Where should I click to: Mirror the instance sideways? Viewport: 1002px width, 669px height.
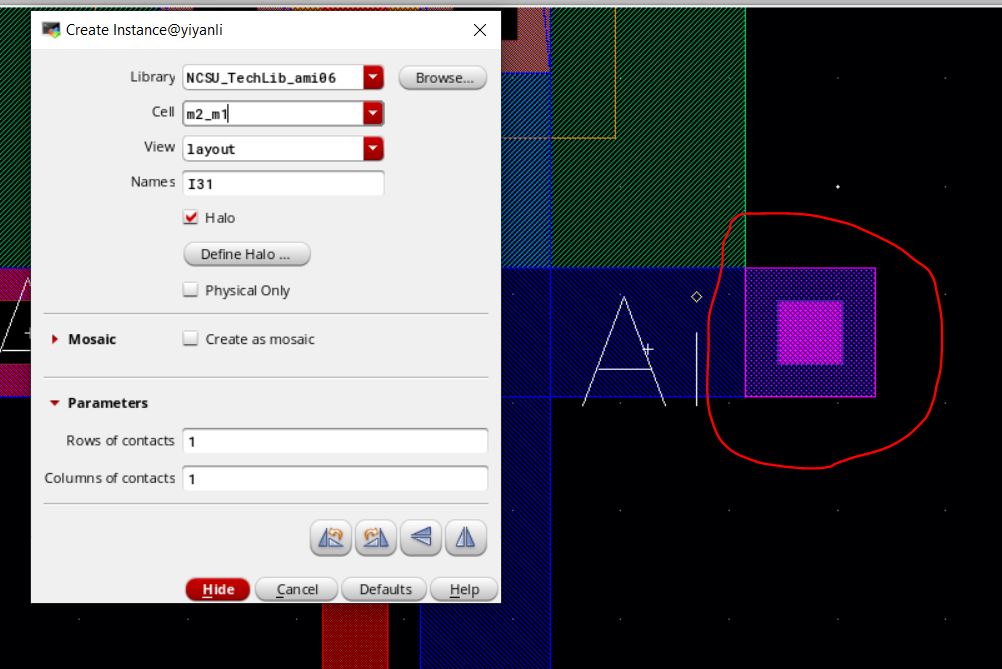(x=465, y=538)
